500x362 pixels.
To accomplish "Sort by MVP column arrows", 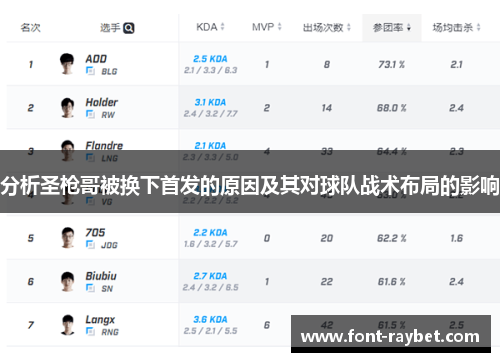I will coord(280,27).
